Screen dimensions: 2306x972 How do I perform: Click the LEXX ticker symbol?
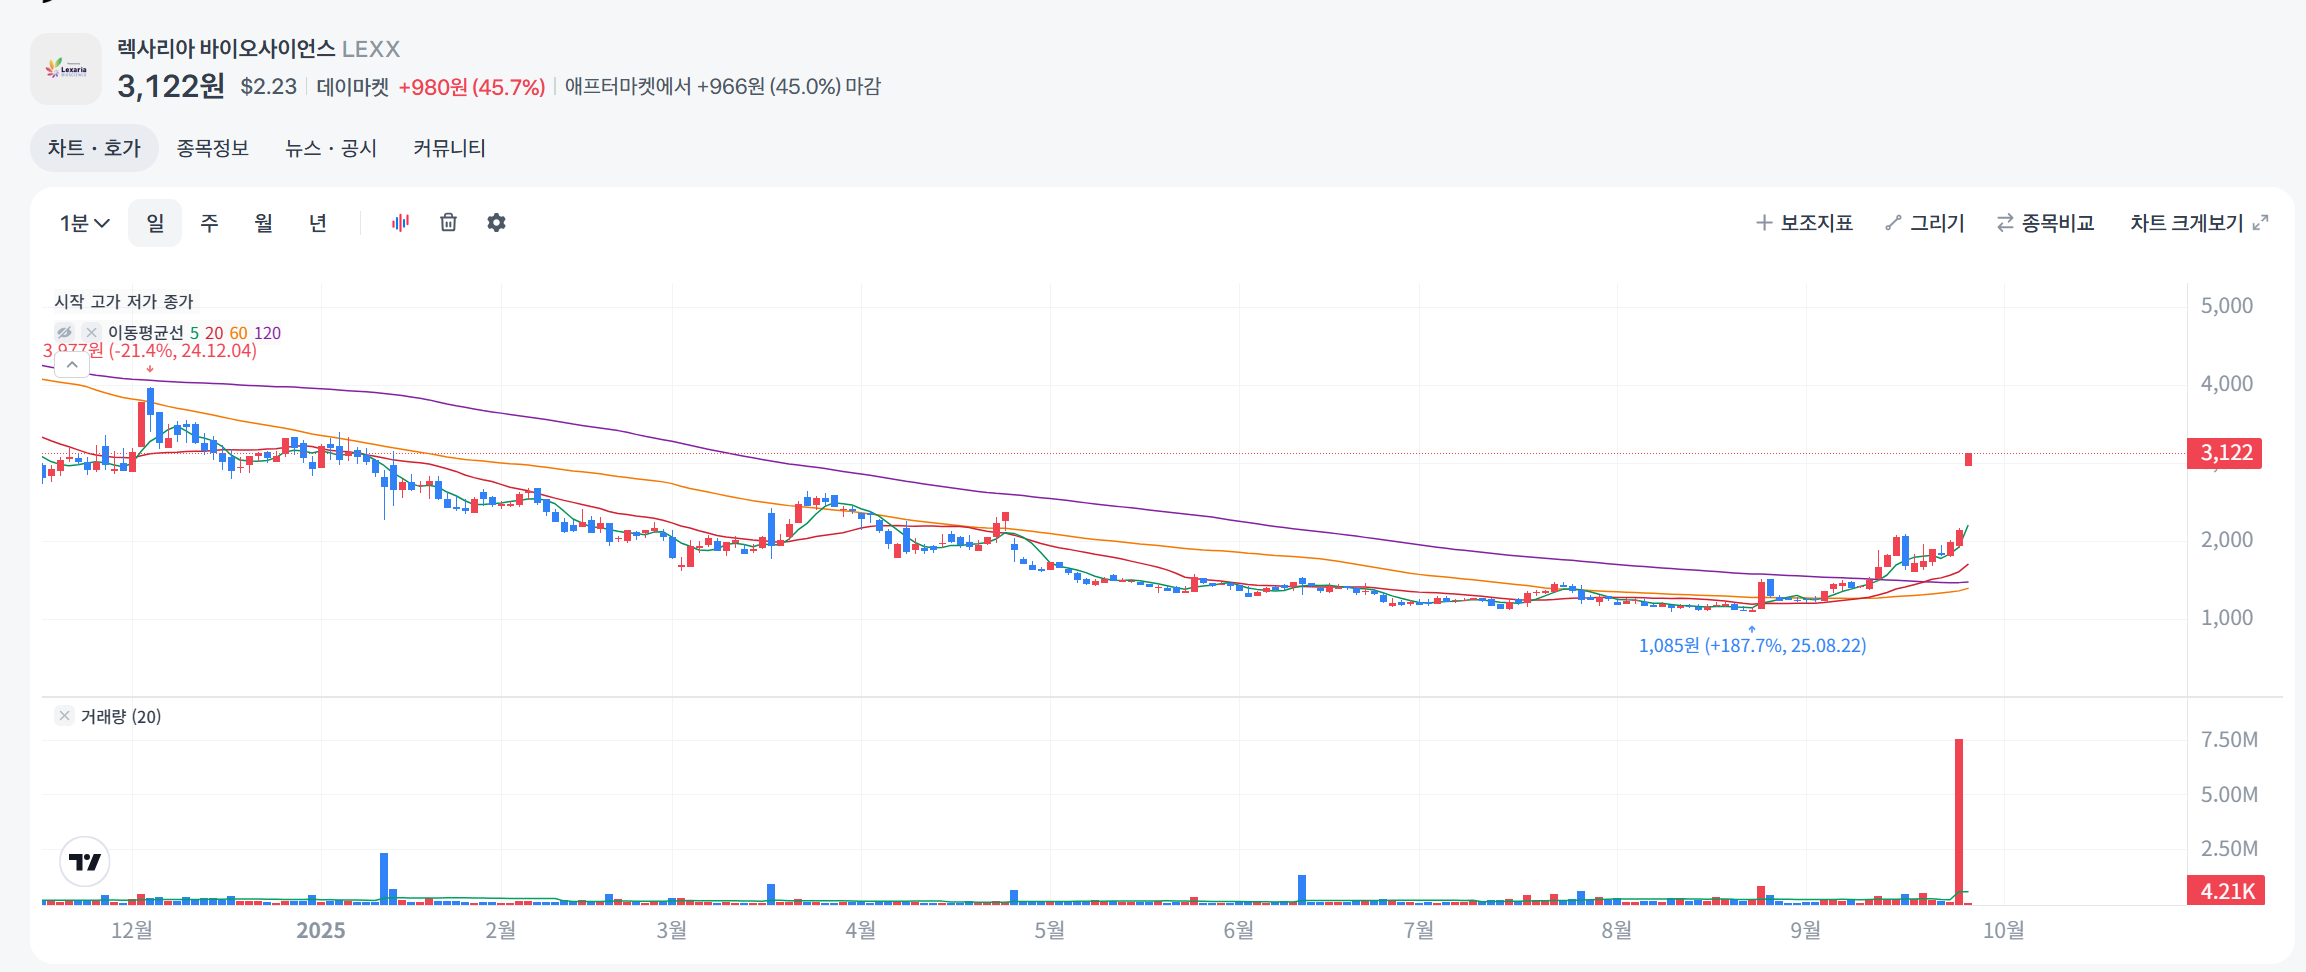(371, 49)
